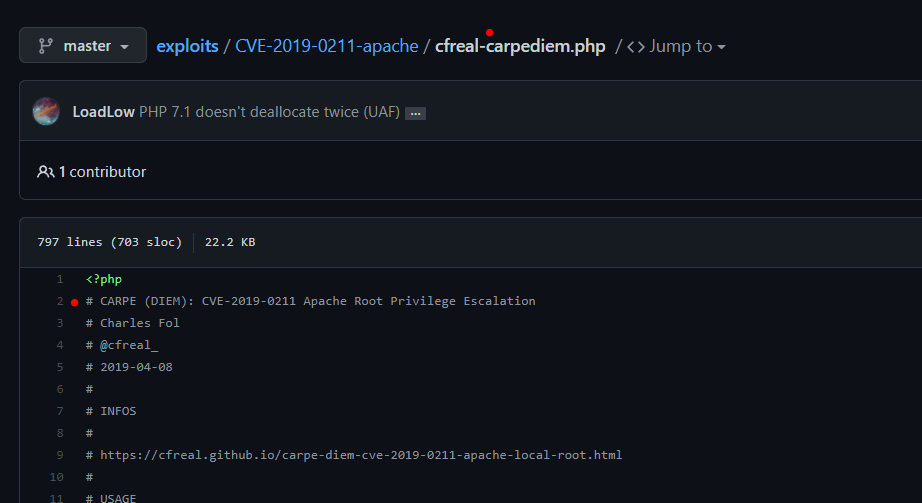Click the git branch icon beside master
The height and width of the screenshot is (503, 922).
(45, 46)
